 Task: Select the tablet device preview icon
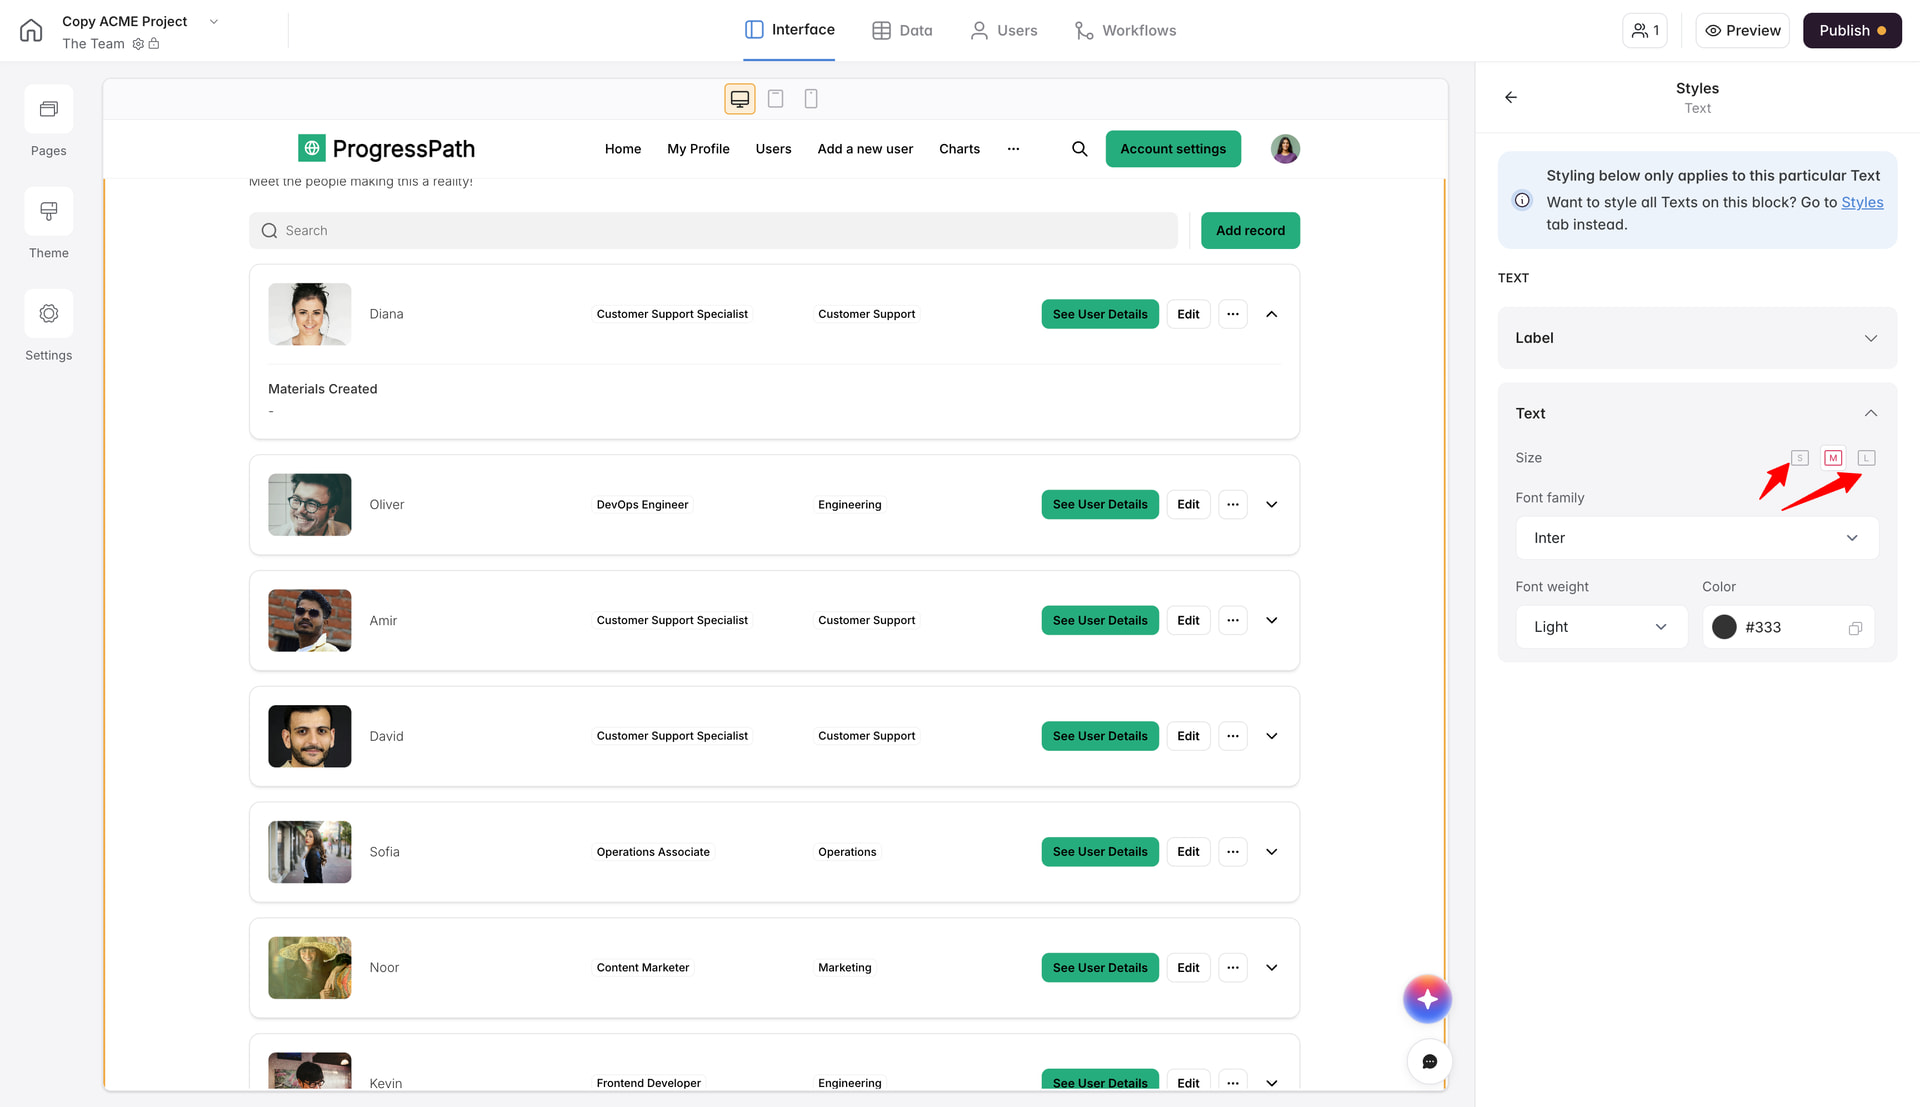(x=775, y=98)
